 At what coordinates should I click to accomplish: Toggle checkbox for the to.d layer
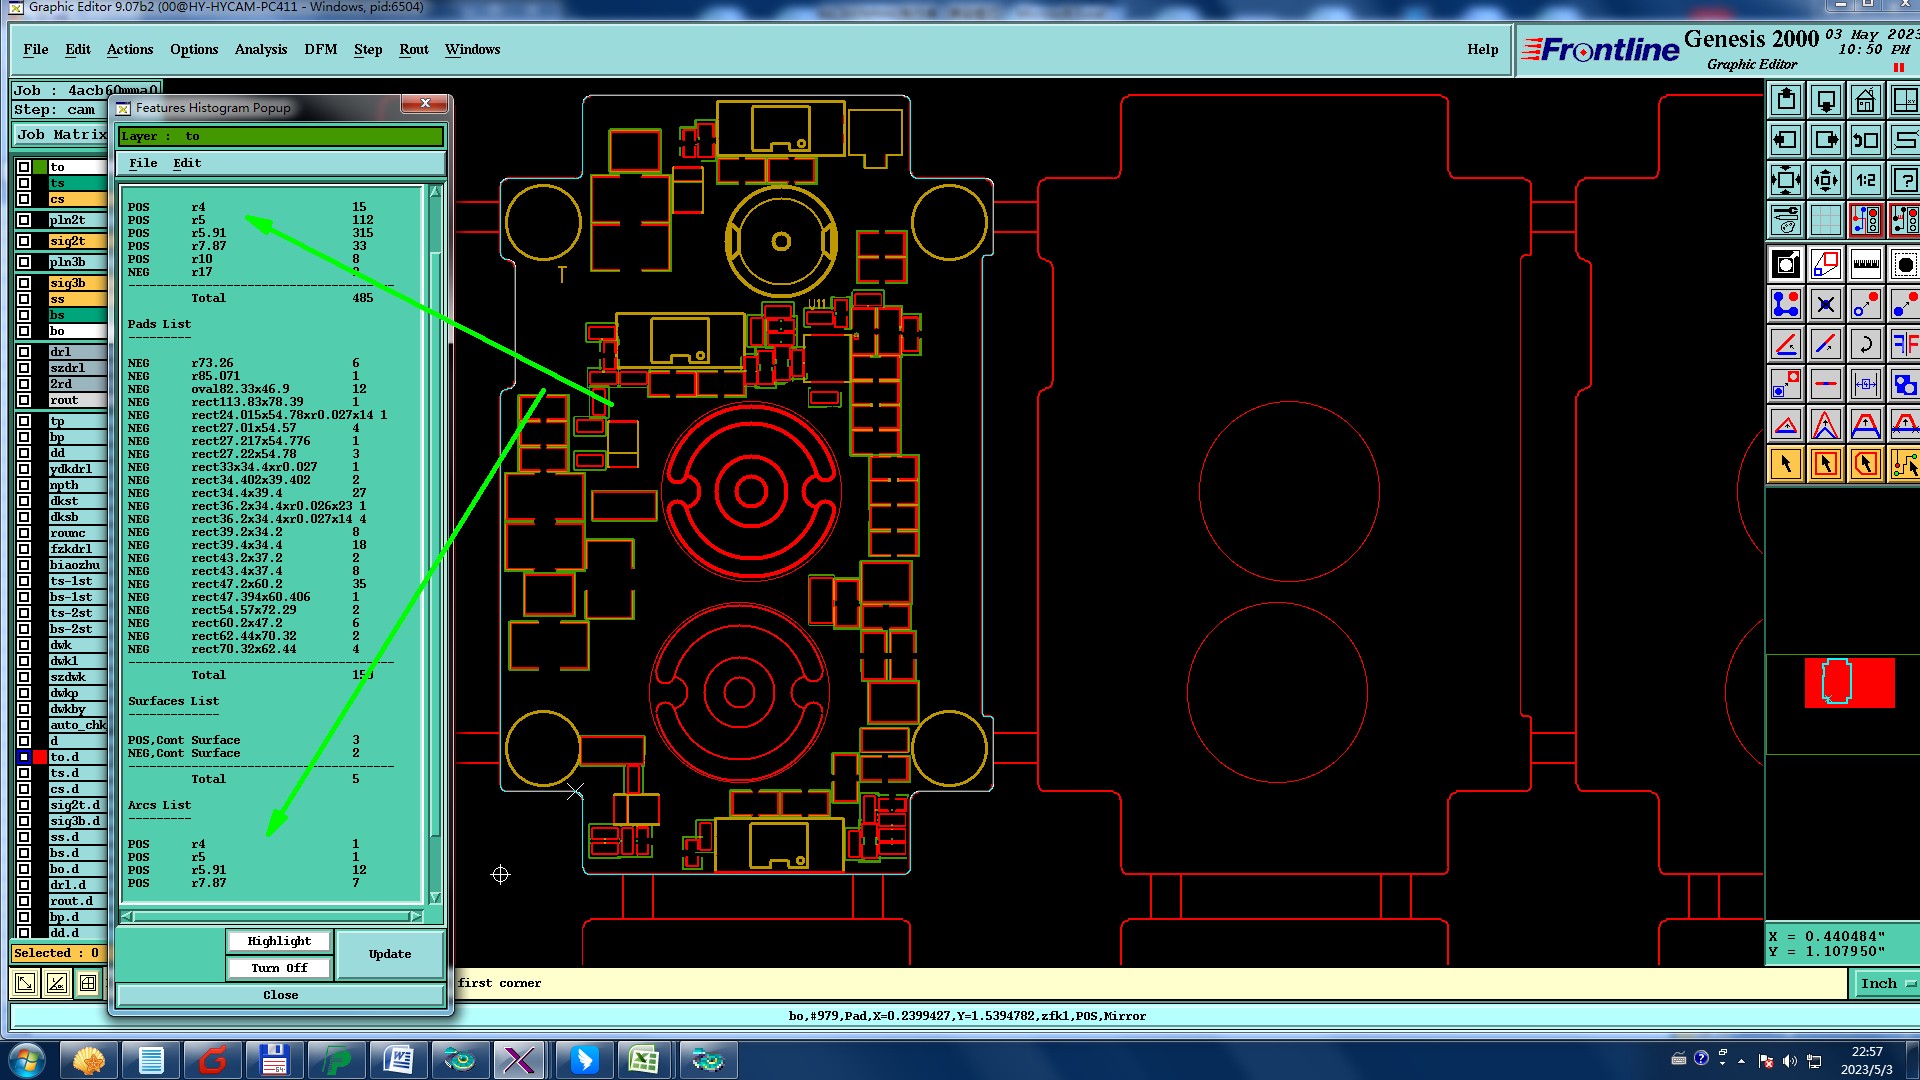coord(24,757)
